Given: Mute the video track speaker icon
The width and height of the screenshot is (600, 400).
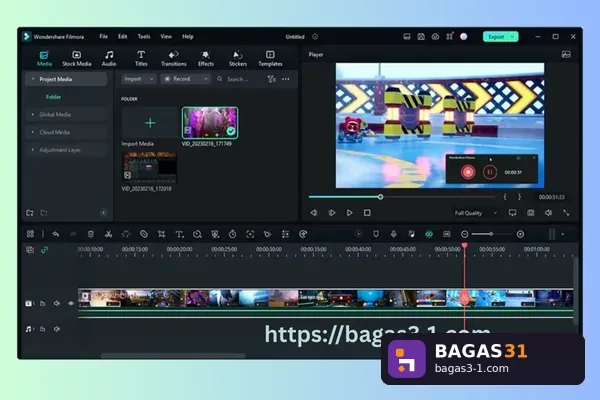Looking at the screenshot, I should click(57, 303).
